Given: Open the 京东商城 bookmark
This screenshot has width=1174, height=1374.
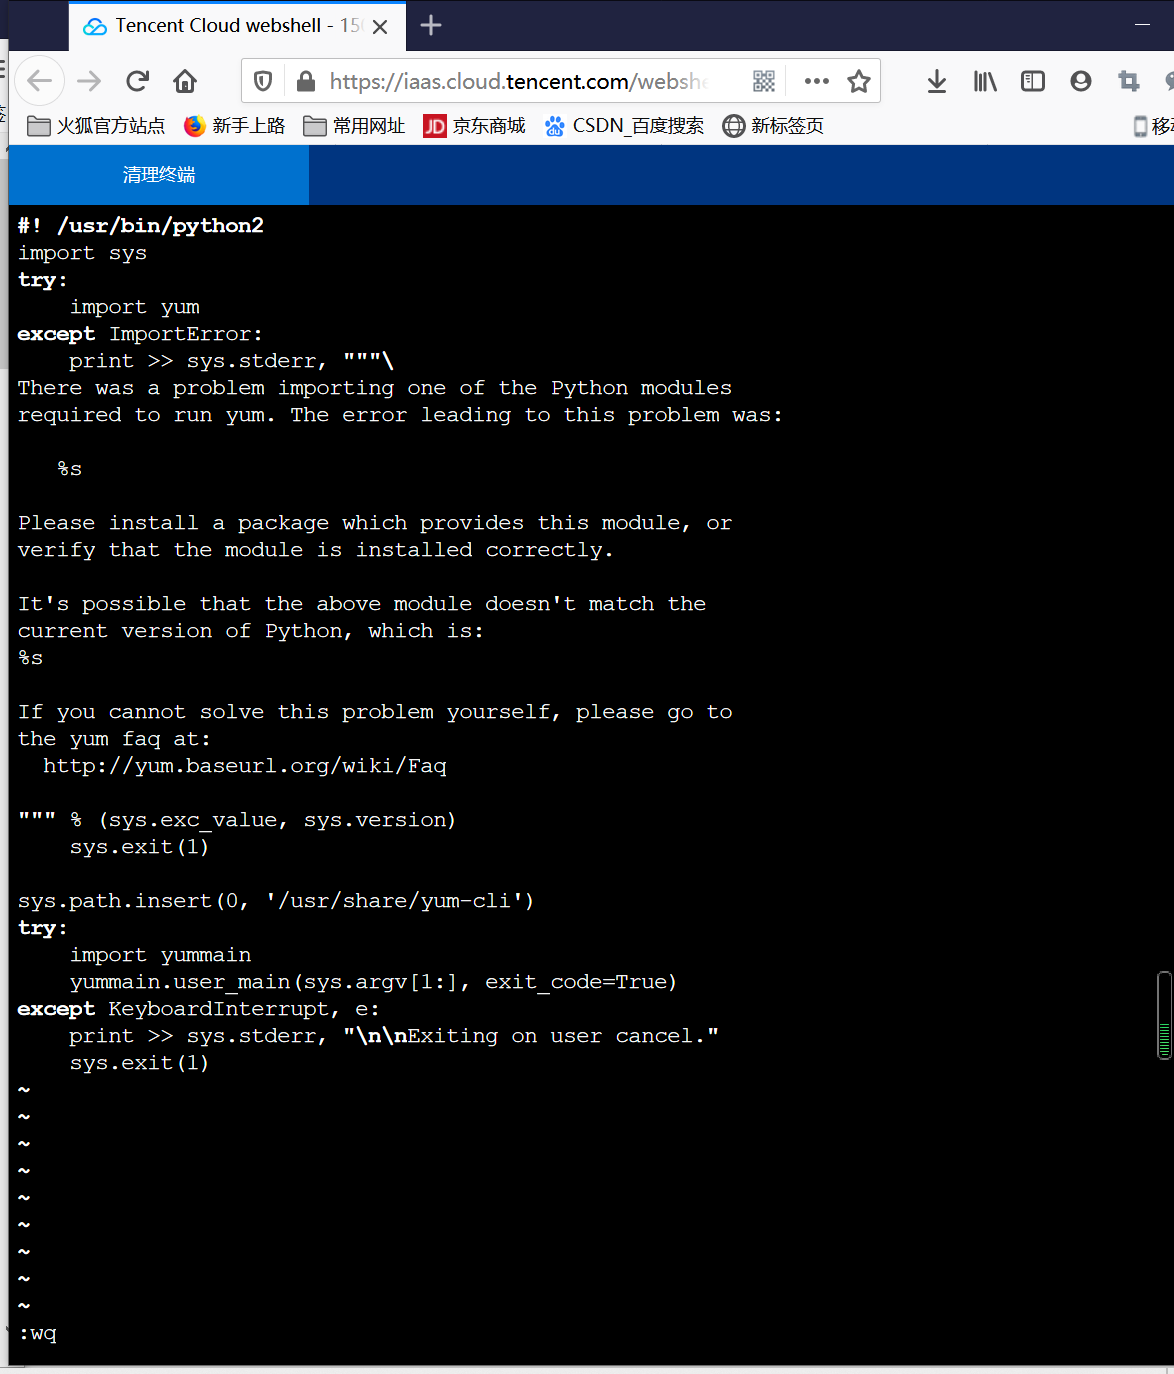Looking at the screenshot, I should [475, 126].
